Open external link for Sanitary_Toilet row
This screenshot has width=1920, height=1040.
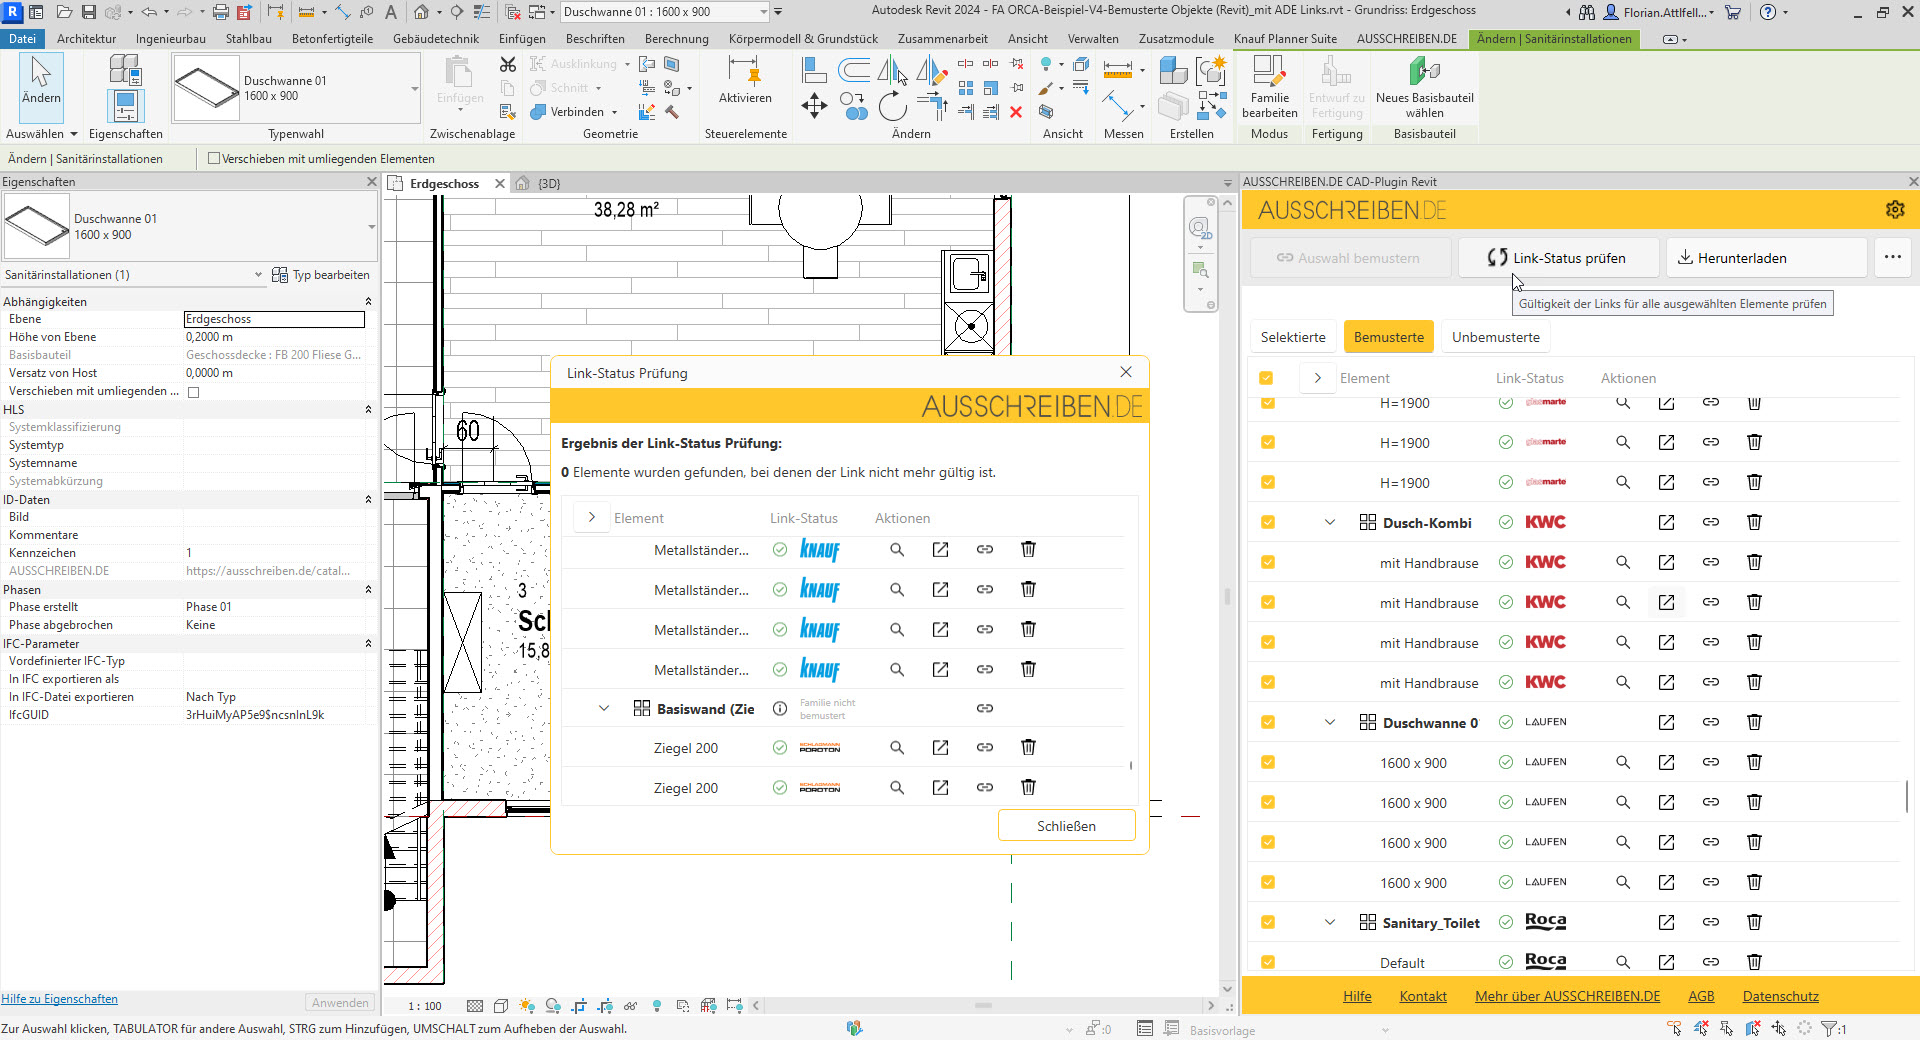click(x=1666, y=922)
